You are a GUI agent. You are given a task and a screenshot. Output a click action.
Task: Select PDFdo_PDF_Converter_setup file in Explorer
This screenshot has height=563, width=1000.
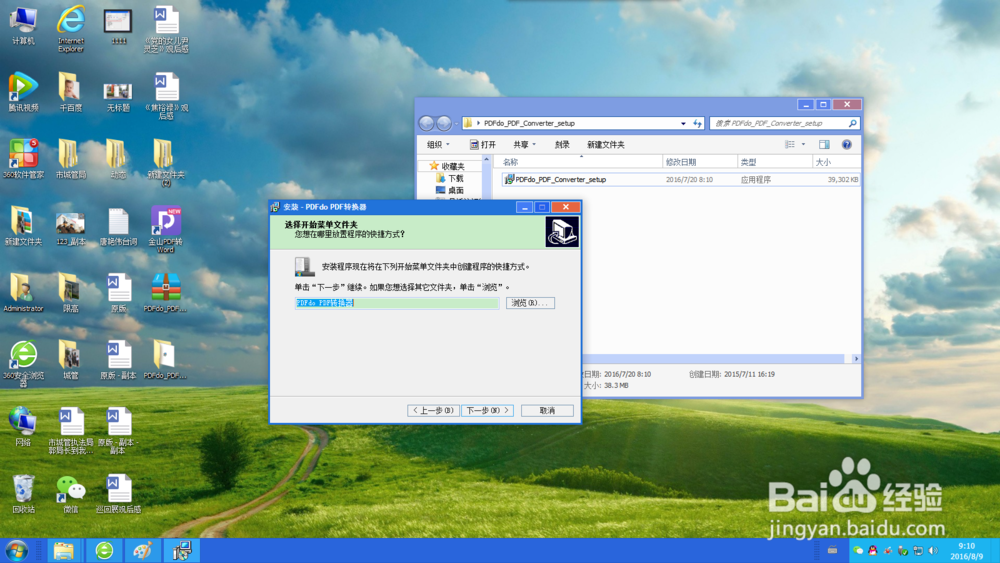coord(680,180)
